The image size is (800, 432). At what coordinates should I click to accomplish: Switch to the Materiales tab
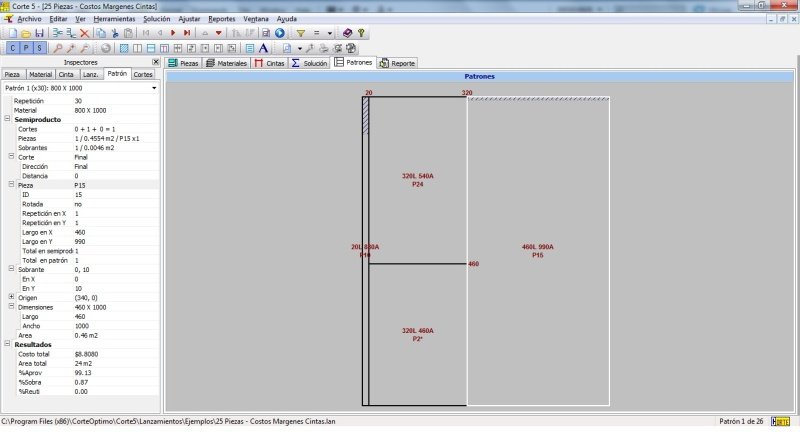coord(226,63)
